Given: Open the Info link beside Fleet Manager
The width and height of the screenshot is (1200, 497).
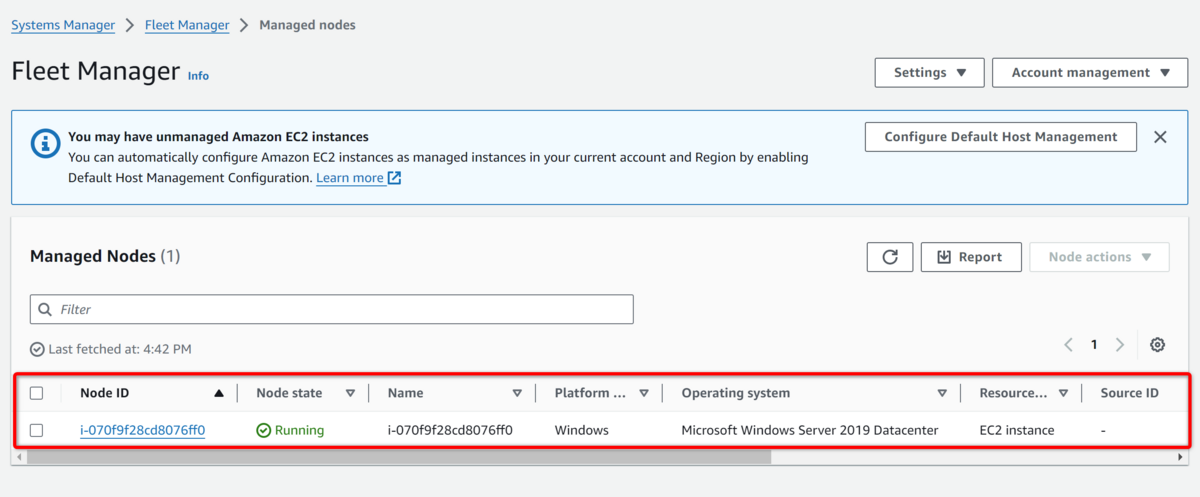Looking at the screenshot, I should (198, 76).
